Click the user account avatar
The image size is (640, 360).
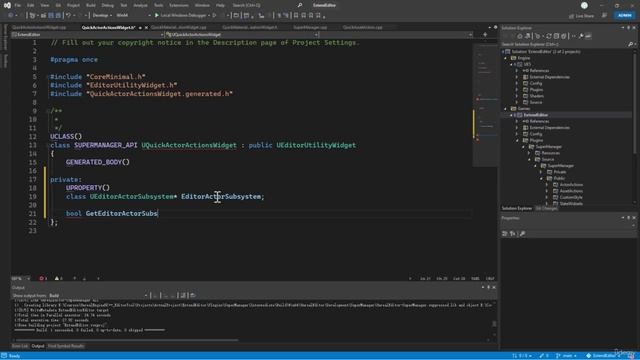point(584,5)
